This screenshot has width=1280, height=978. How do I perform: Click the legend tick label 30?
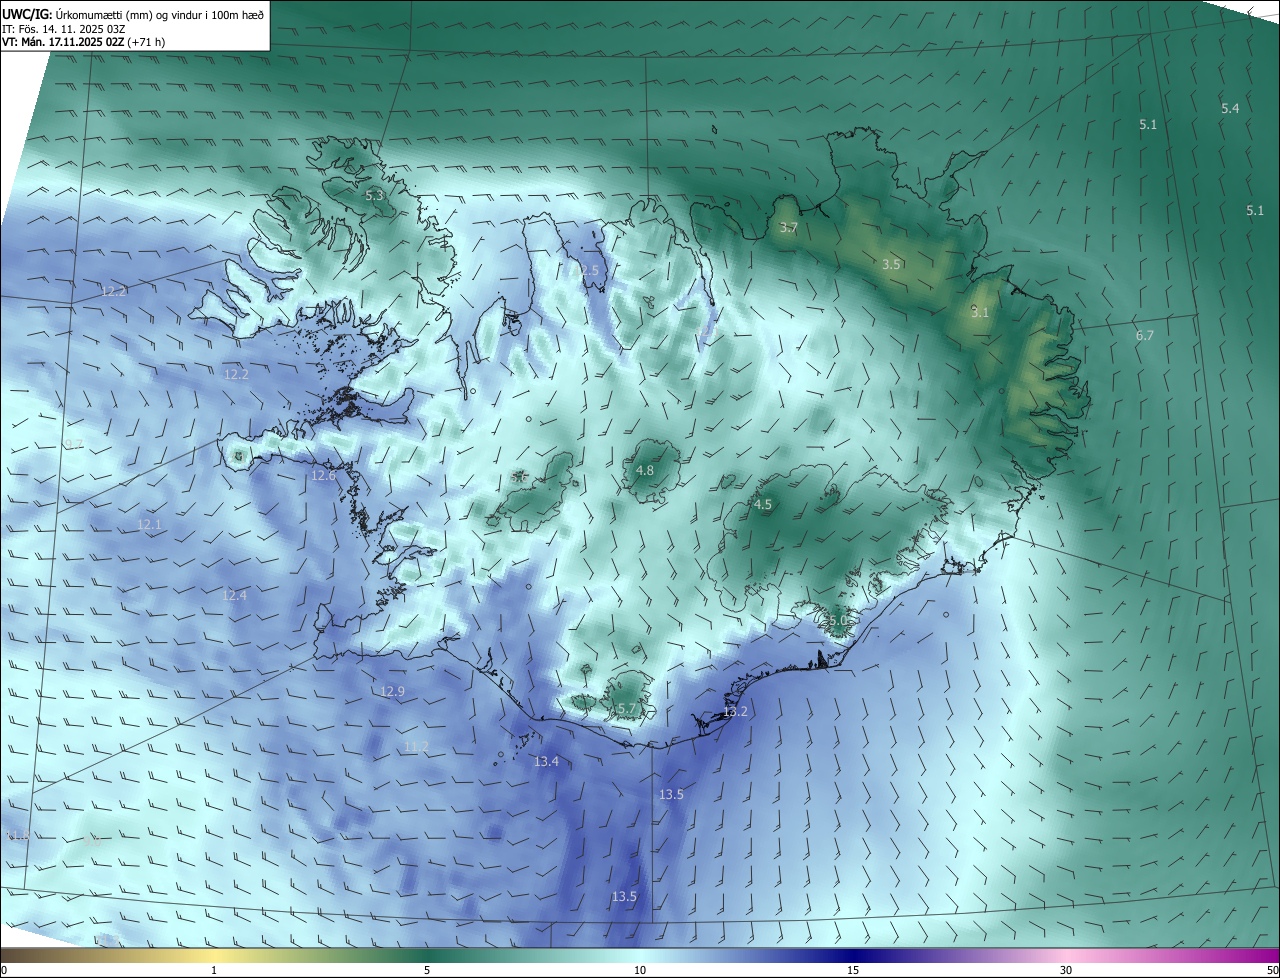coord(1066,970)
